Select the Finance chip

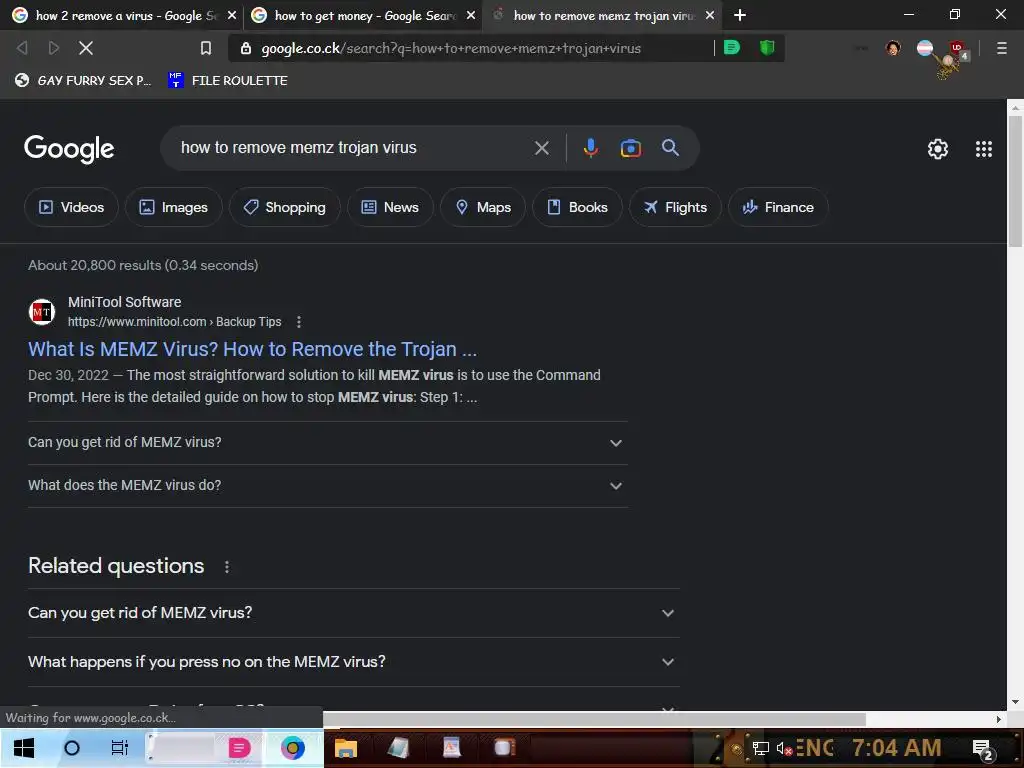click(x=778, y=207)
